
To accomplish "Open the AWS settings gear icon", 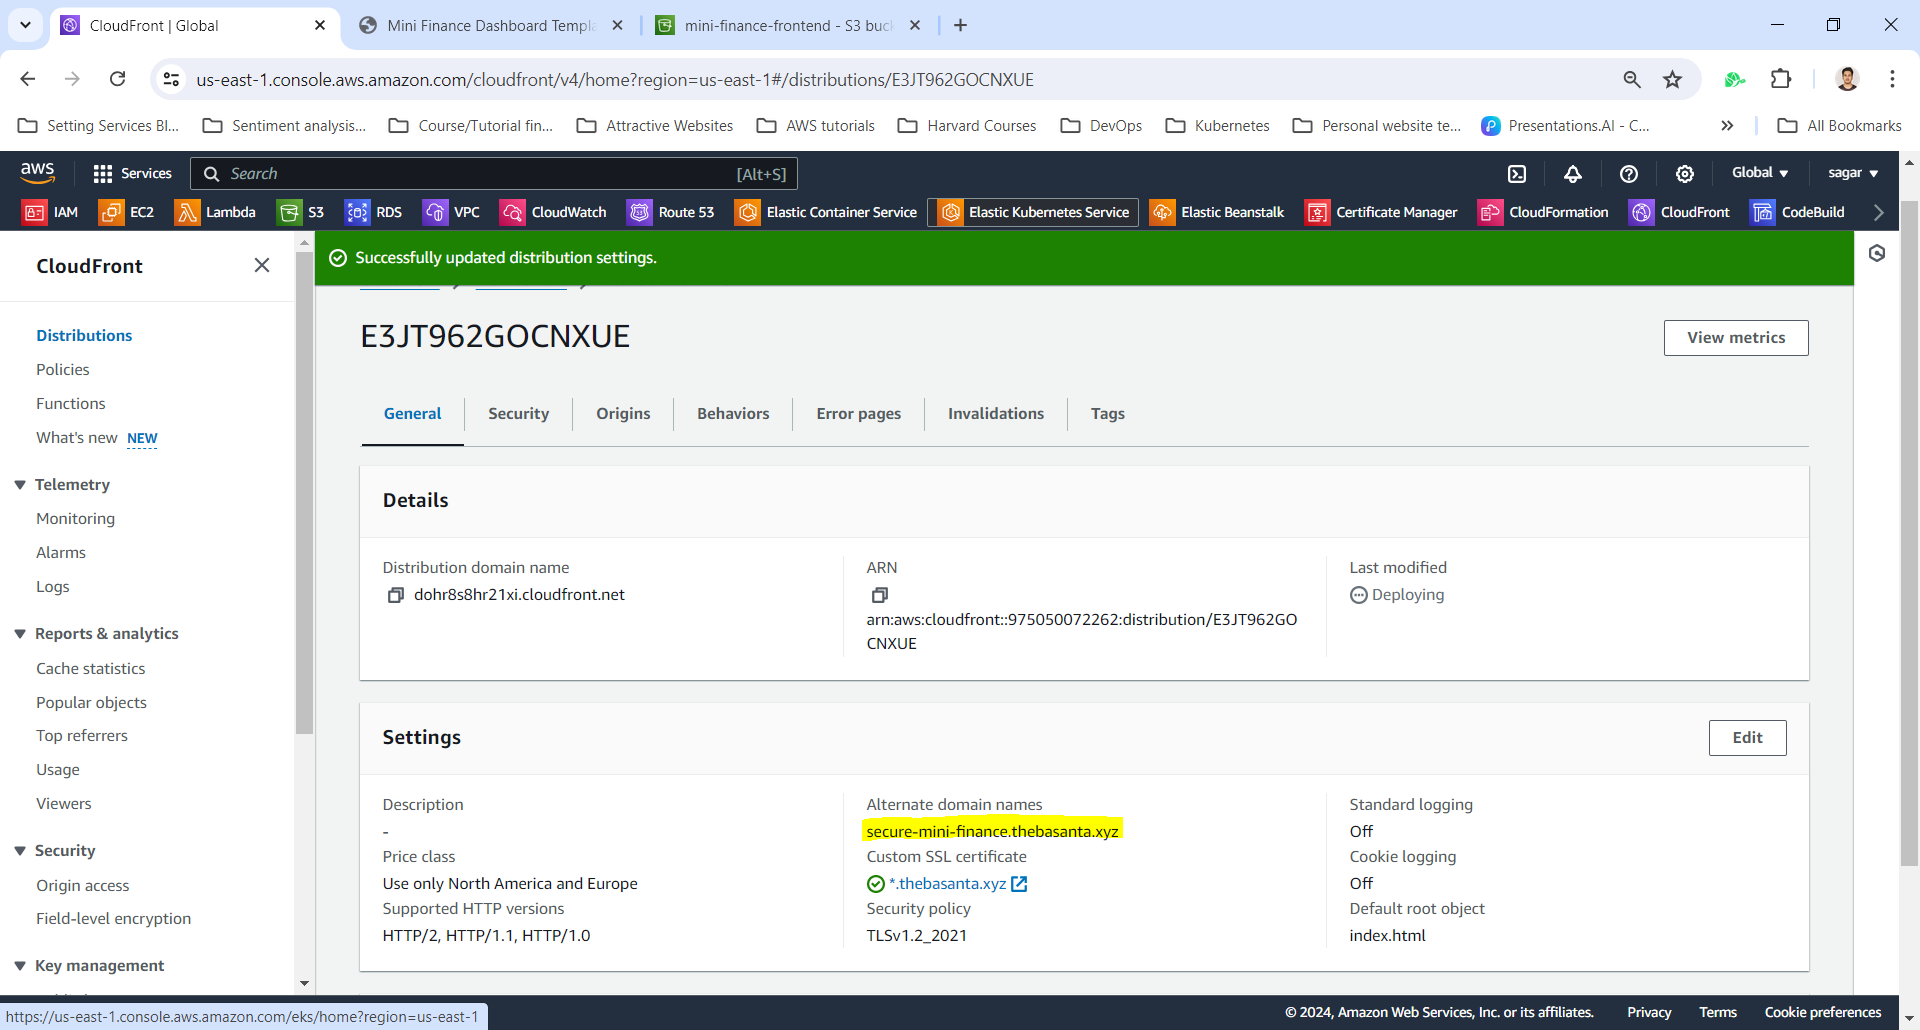I will 1685,174.
